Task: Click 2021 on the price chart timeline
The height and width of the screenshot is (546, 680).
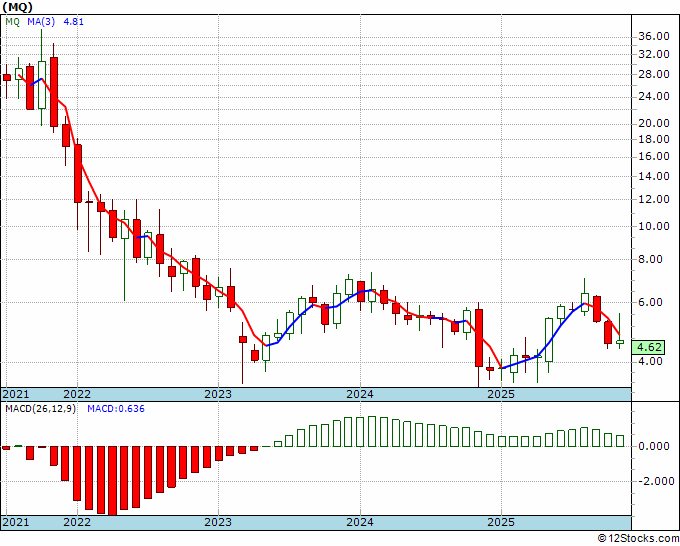Action: tap(16, 394)
